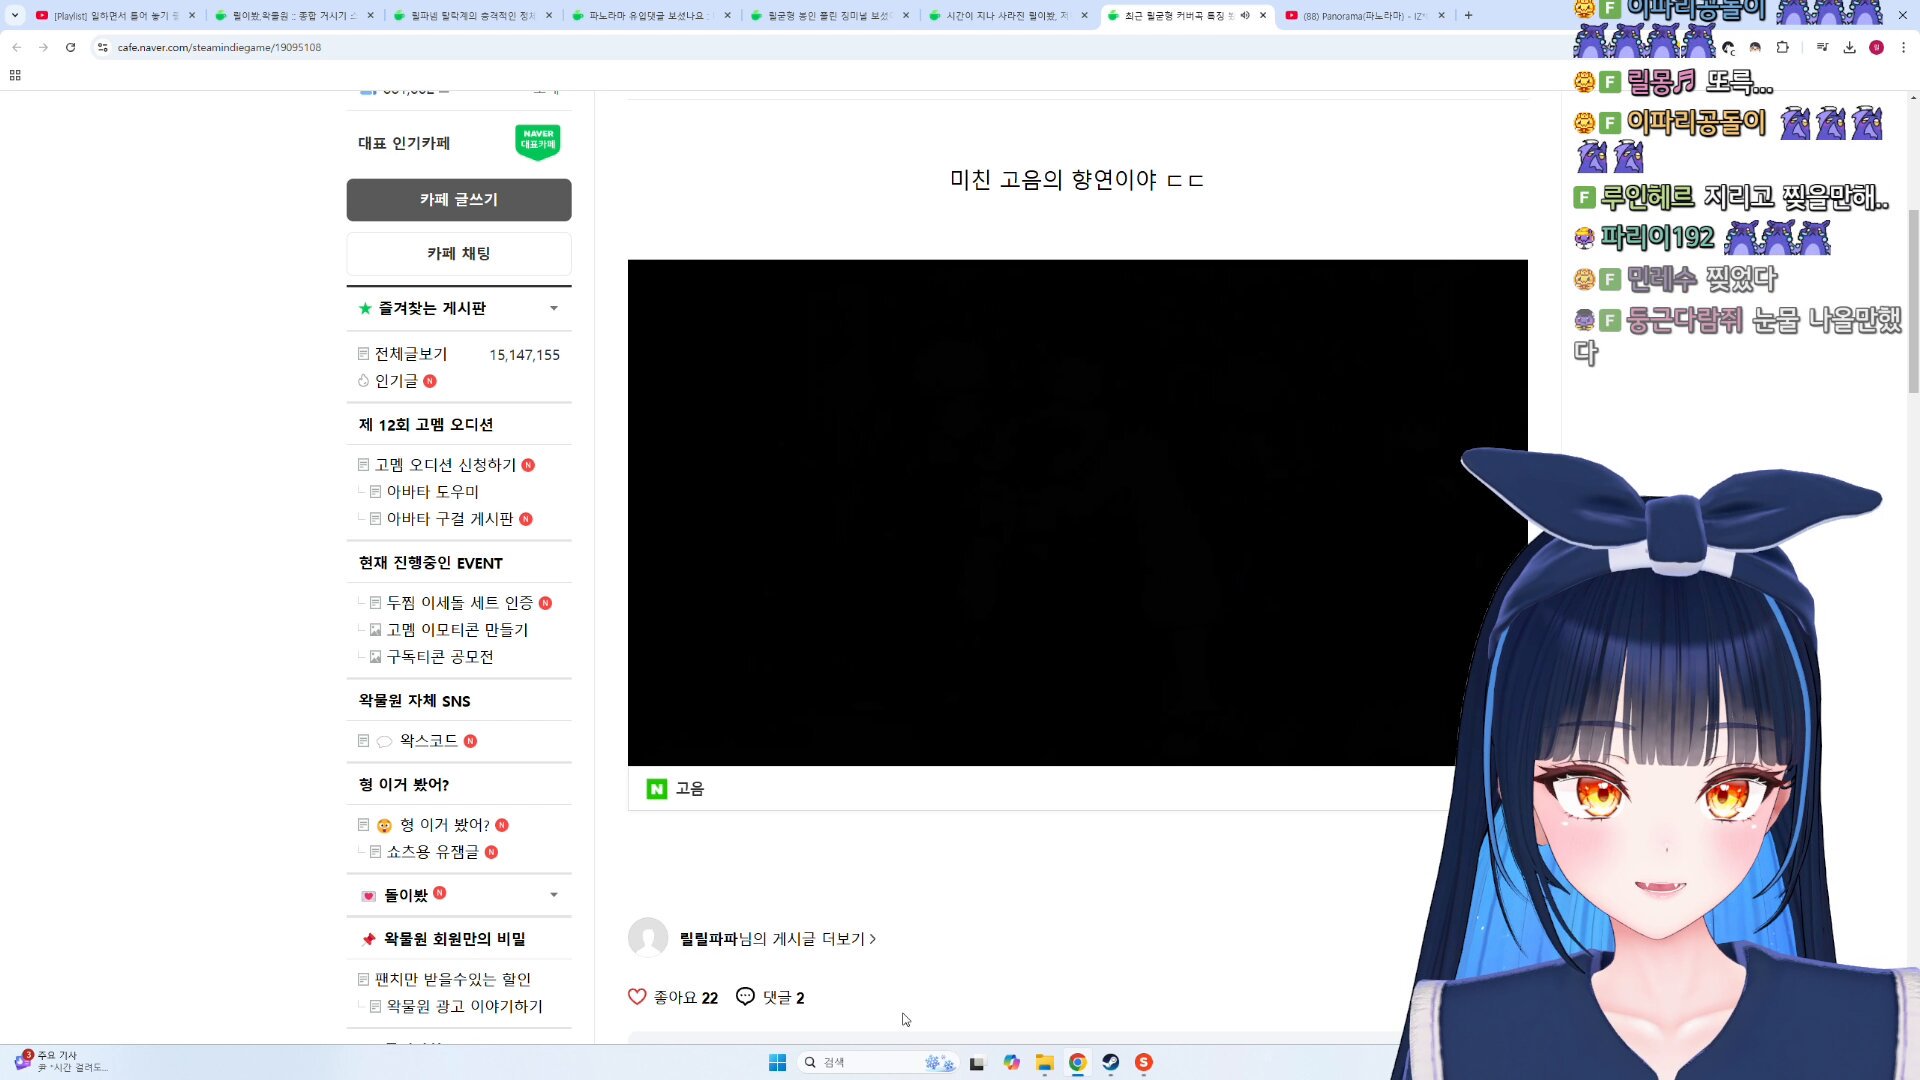This screenshot has height=1080, width=1920.
Task: Open the 형 이거 봤어? board link
Action: coord(444,825)
